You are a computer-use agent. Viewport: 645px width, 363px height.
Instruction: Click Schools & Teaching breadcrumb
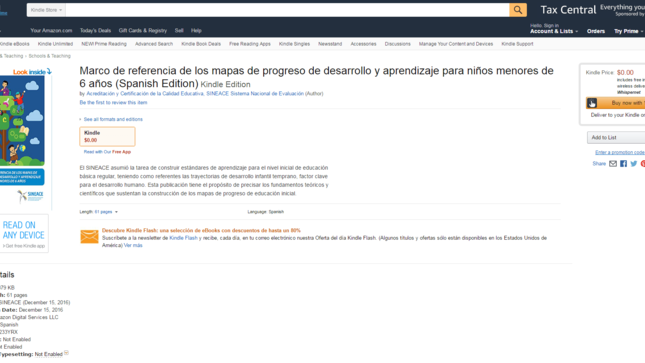click(50, 56)
